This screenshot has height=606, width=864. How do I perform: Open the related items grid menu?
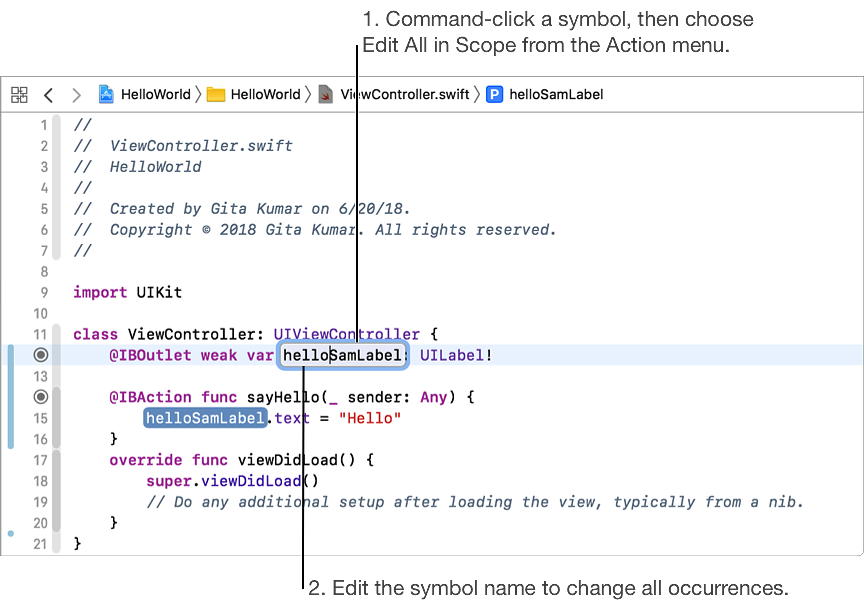coord(19,95)
